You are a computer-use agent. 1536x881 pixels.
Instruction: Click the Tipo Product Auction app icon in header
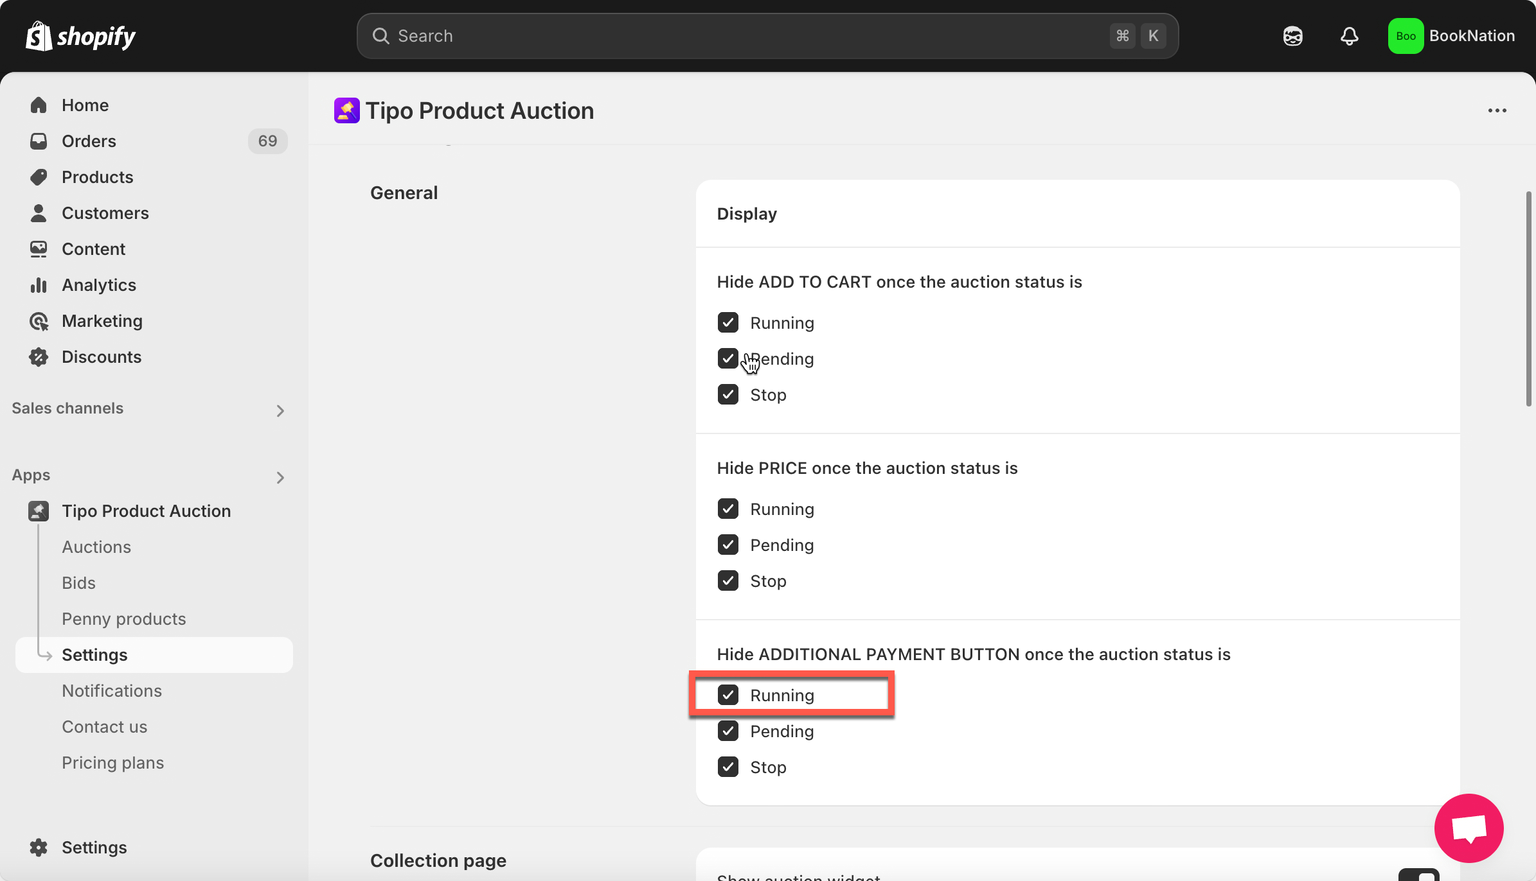(x=346, y=111)
